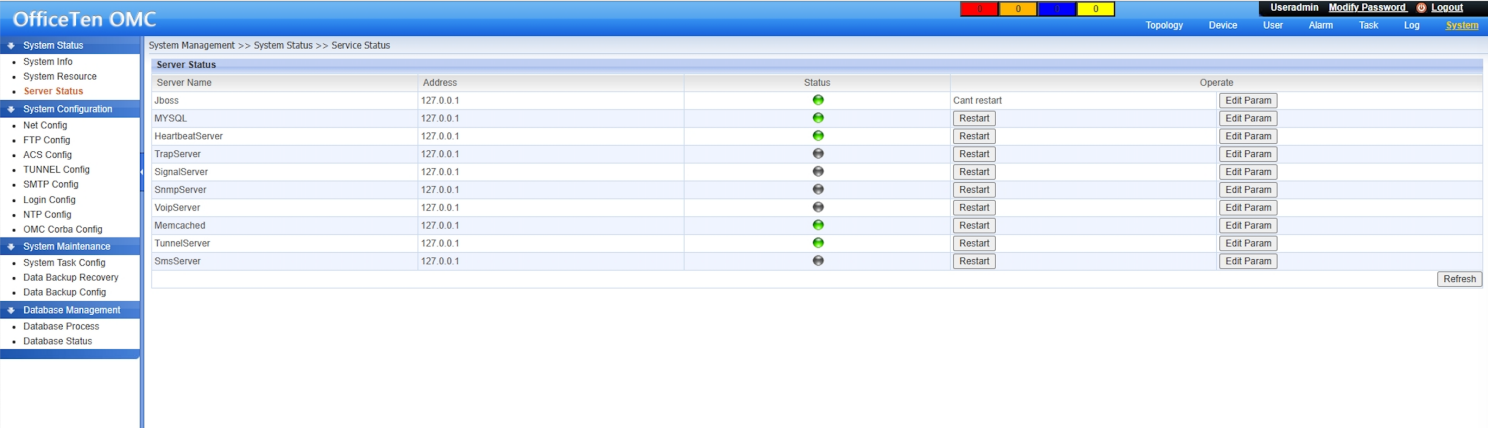Click the SmsServer gray status indicator

coord(818,261)
